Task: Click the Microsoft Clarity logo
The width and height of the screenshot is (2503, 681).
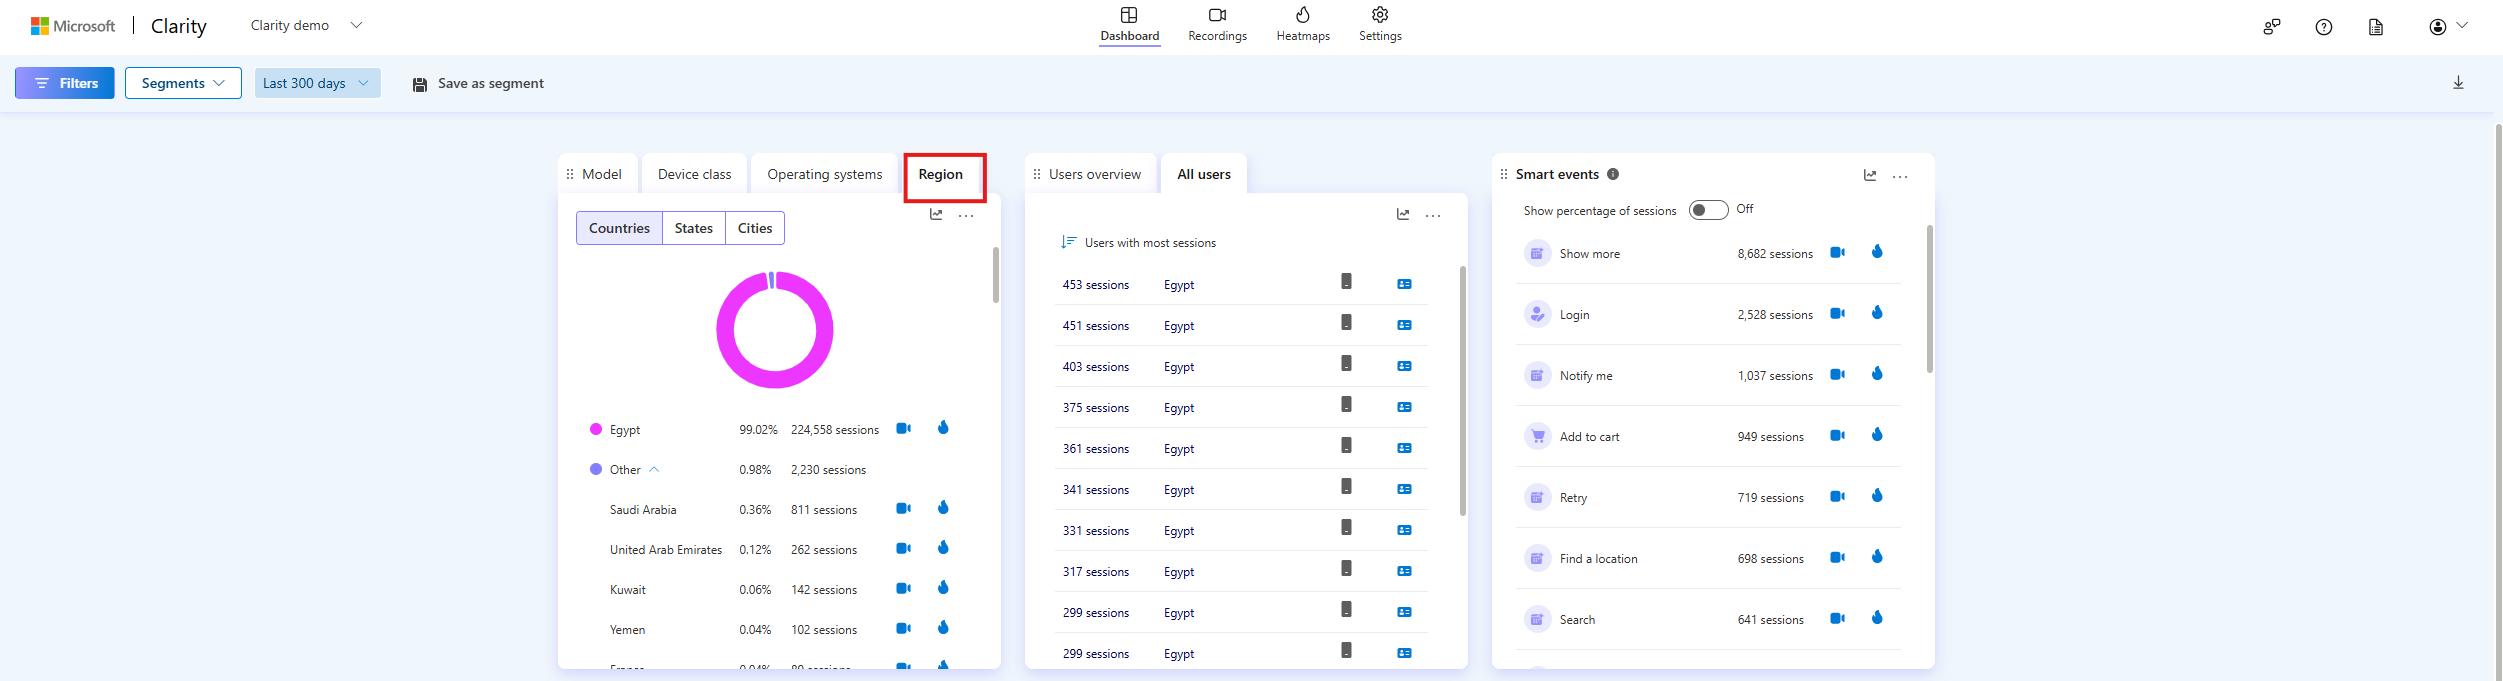Action: click(119, 26)
